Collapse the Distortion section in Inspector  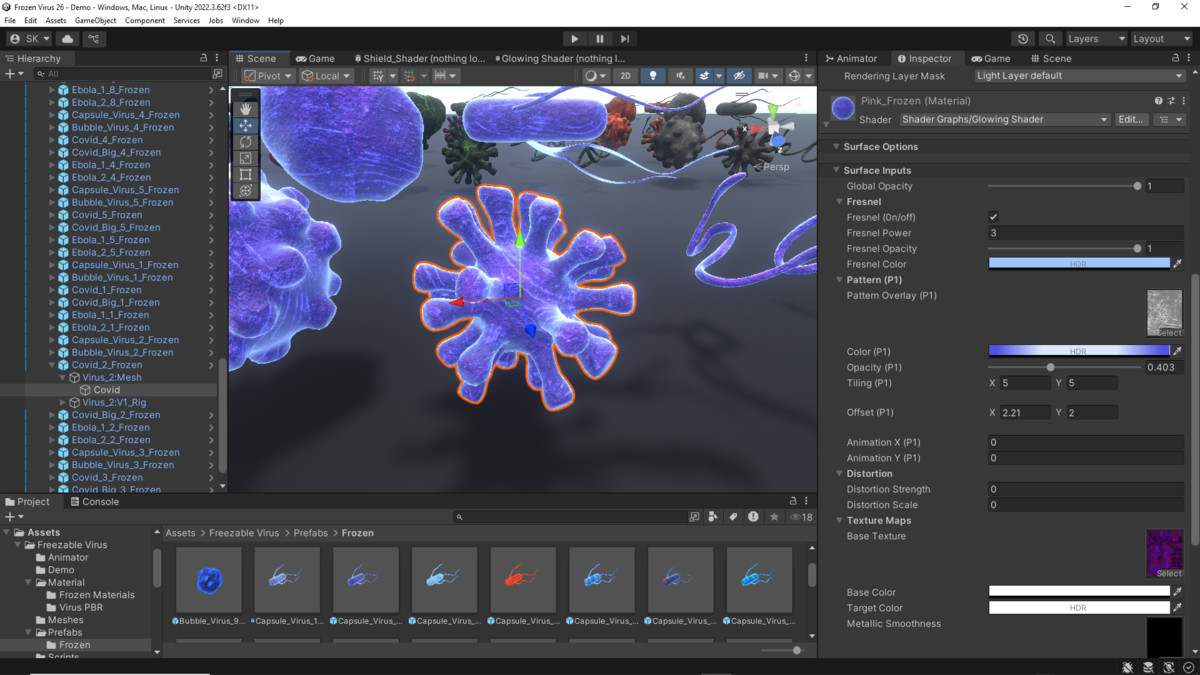point(838,473)
